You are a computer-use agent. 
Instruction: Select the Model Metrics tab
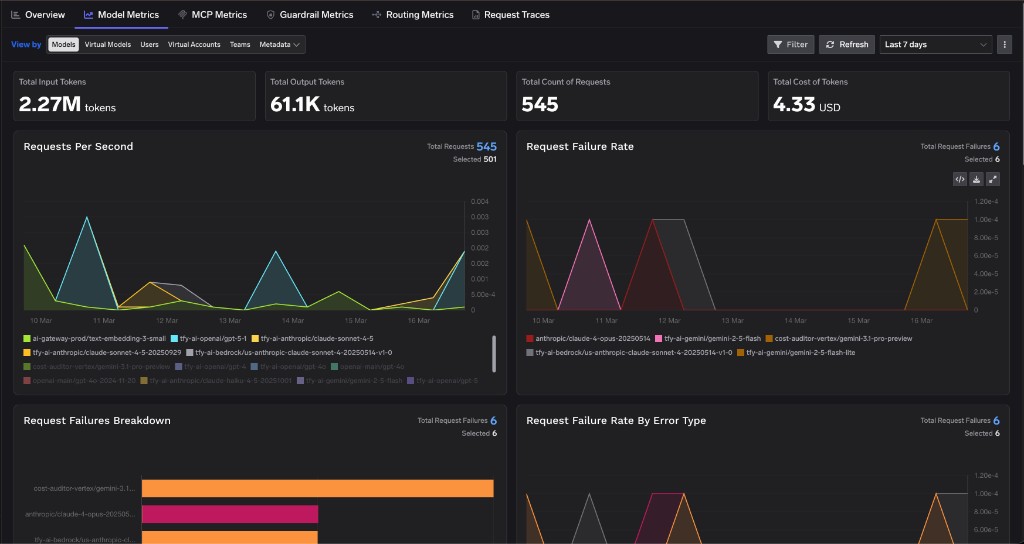121,14
